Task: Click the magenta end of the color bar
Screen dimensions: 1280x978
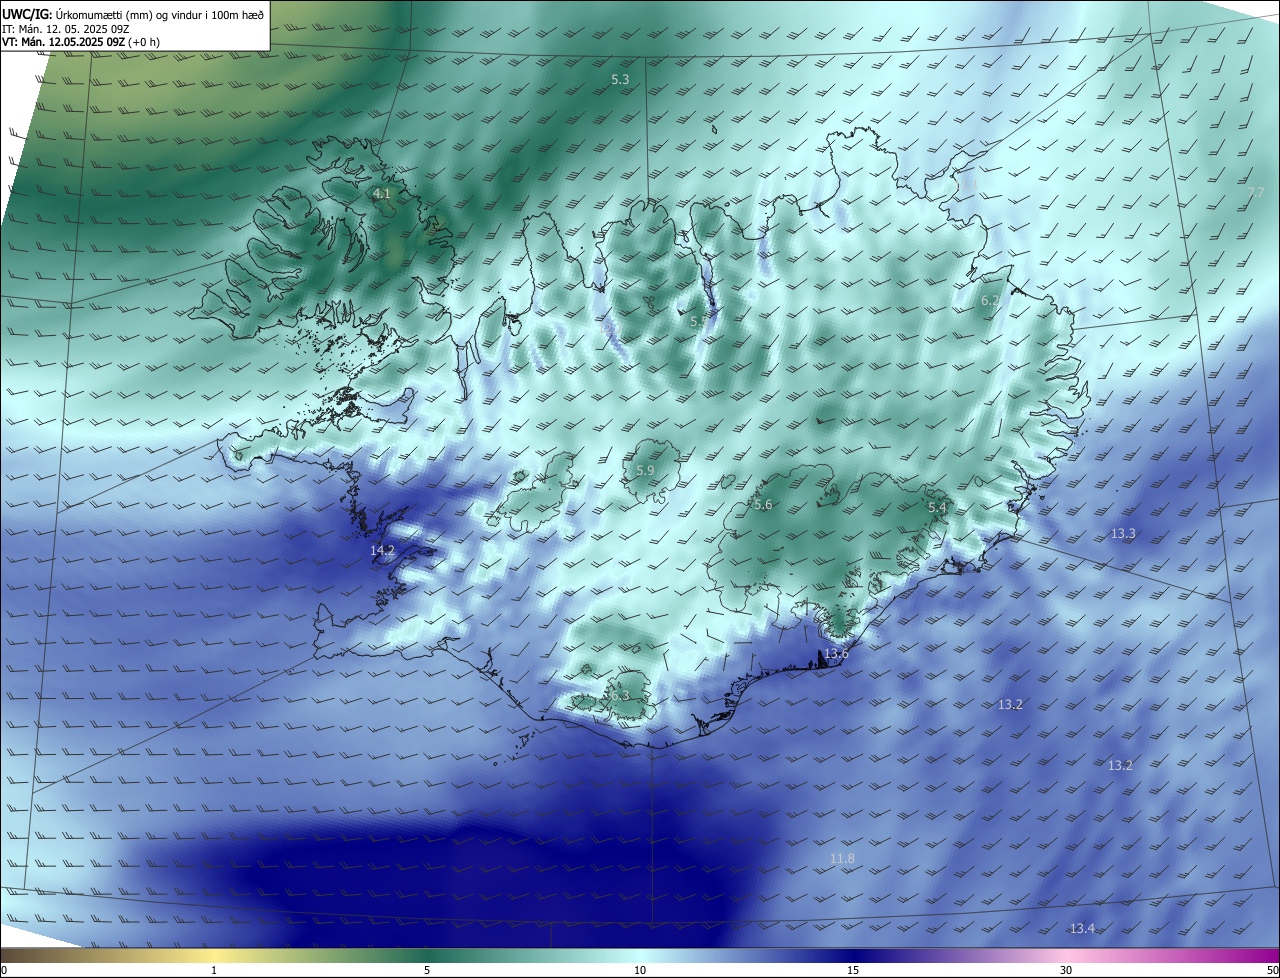Action: click(x=1268, y=955)
